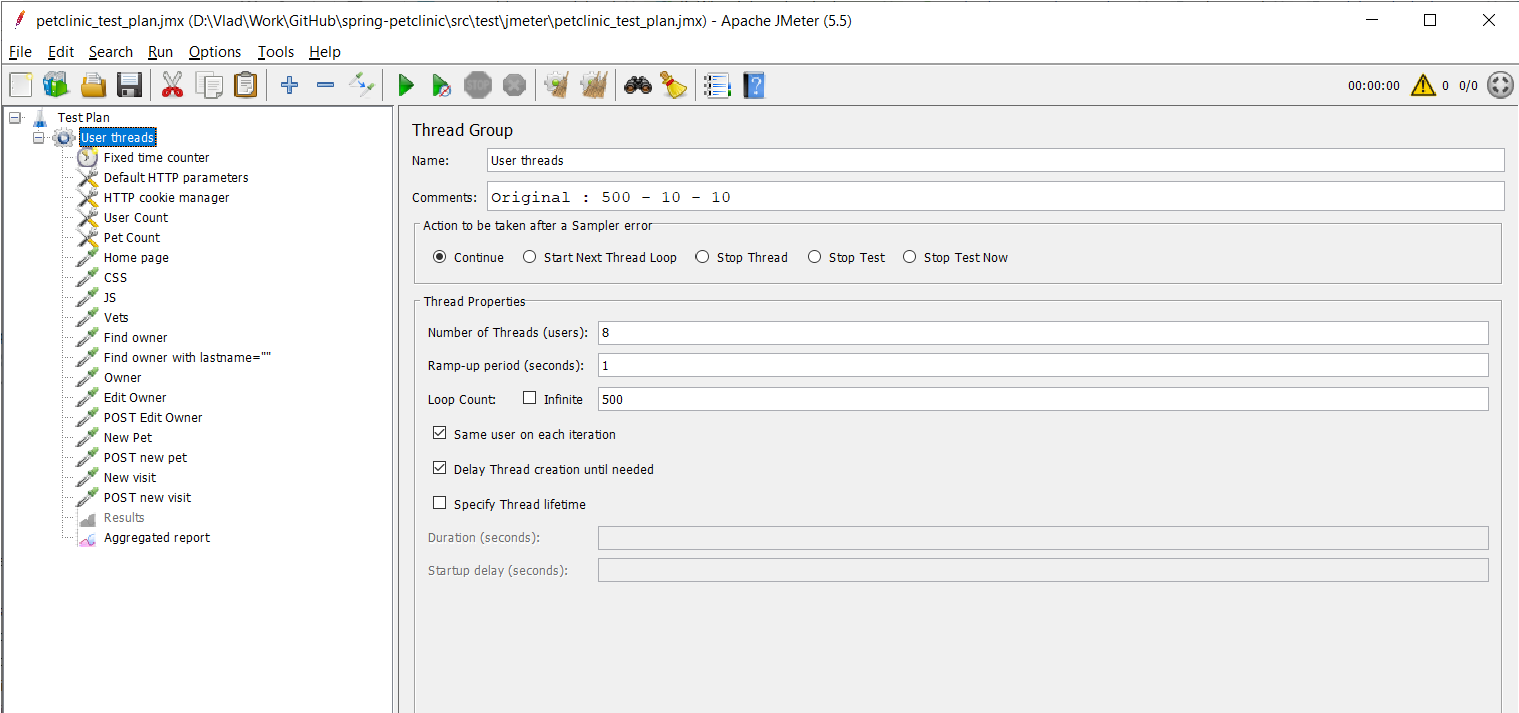1519x713 pixels.
Task: Open the Help question mark icon
Action: [x=753, y=86]
